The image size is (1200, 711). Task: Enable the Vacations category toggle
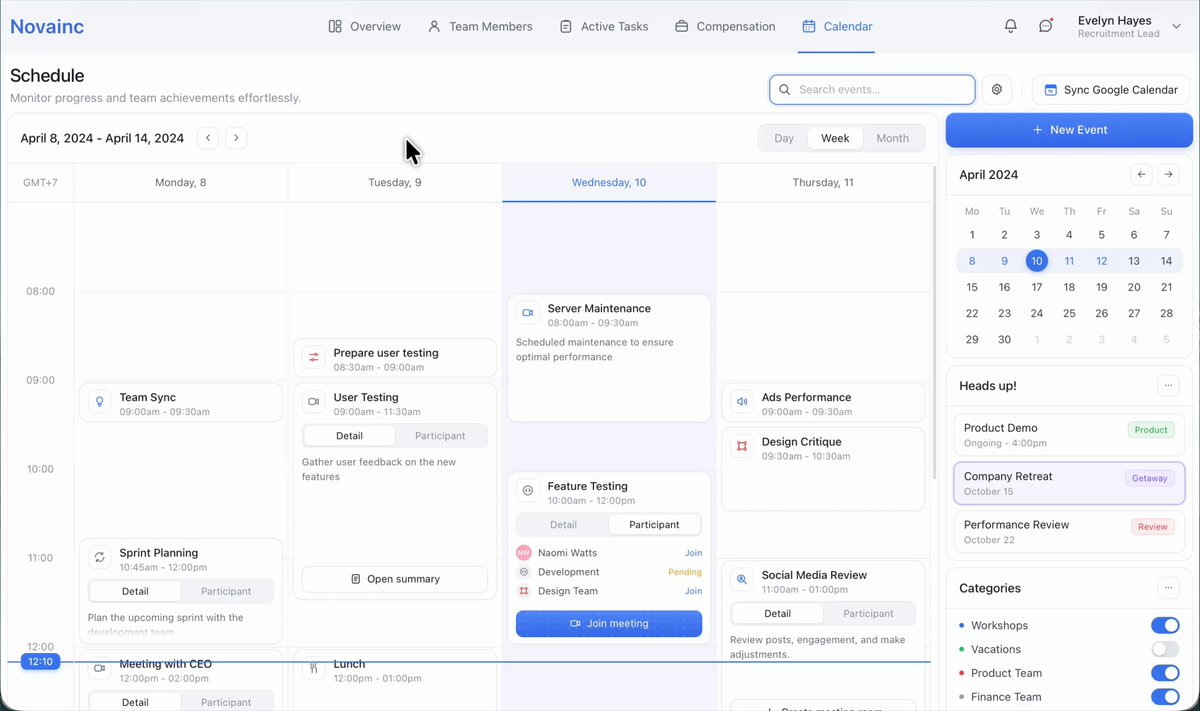(1165, 649)
